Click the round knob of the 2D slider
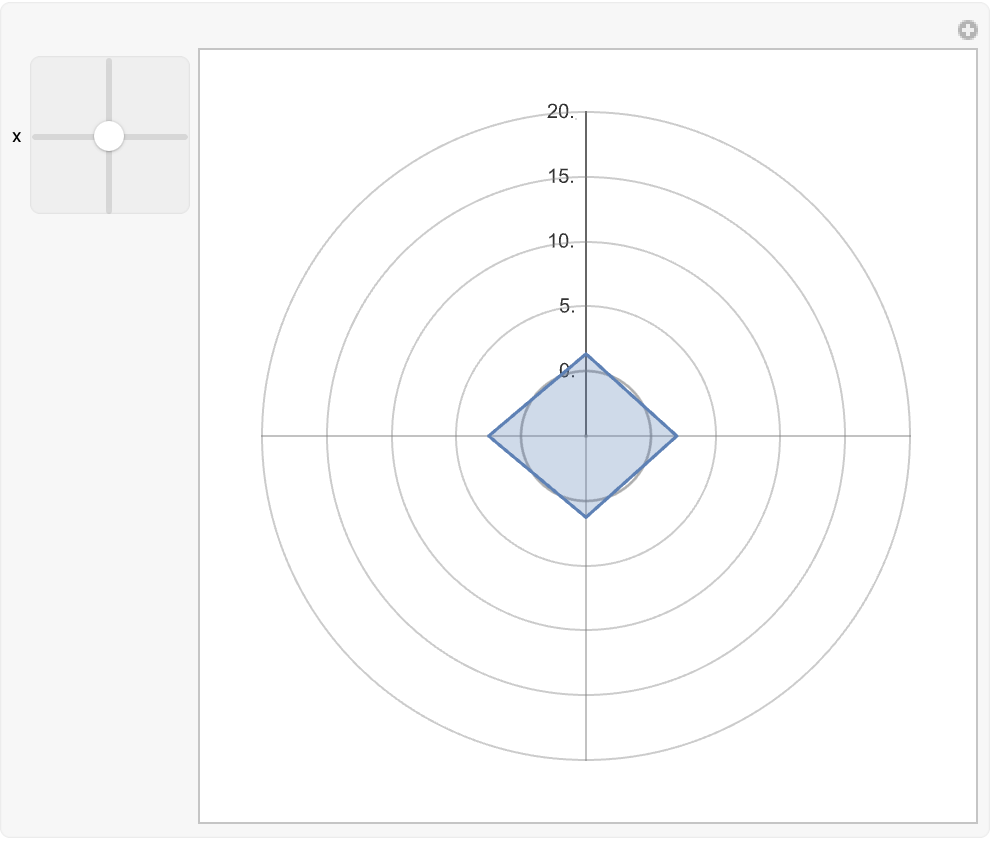The width and height of the screenshot is (990, 842). (109, 136)
